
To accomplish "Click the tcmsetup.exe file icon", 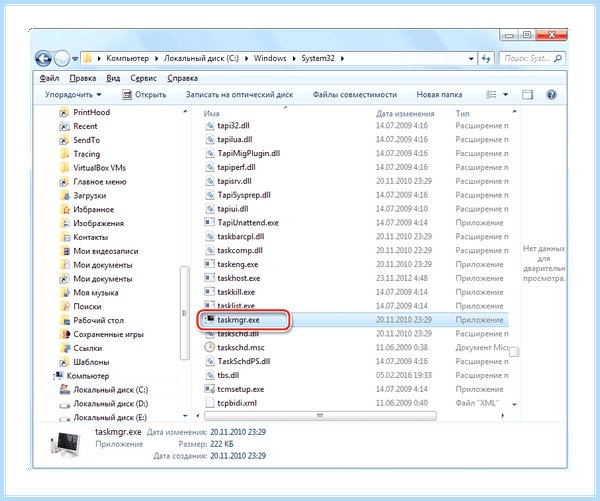I will [x=210, y=389].
